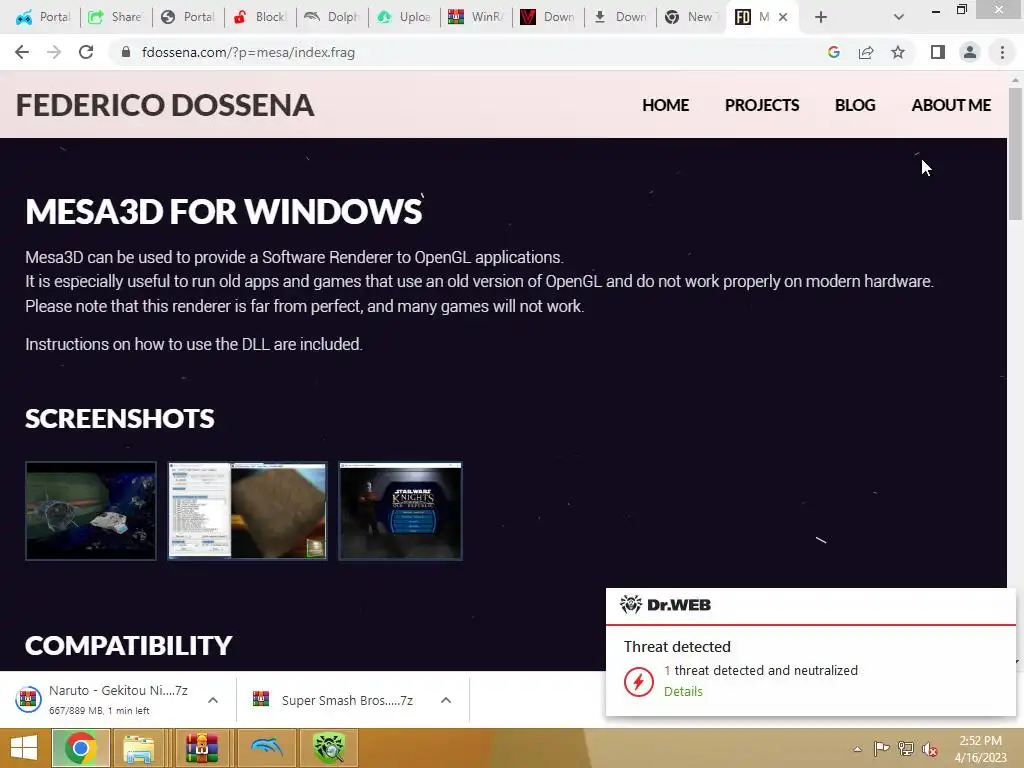
Task: Click the Dr.WEB spider logo
Action: [x=631, y=605]
